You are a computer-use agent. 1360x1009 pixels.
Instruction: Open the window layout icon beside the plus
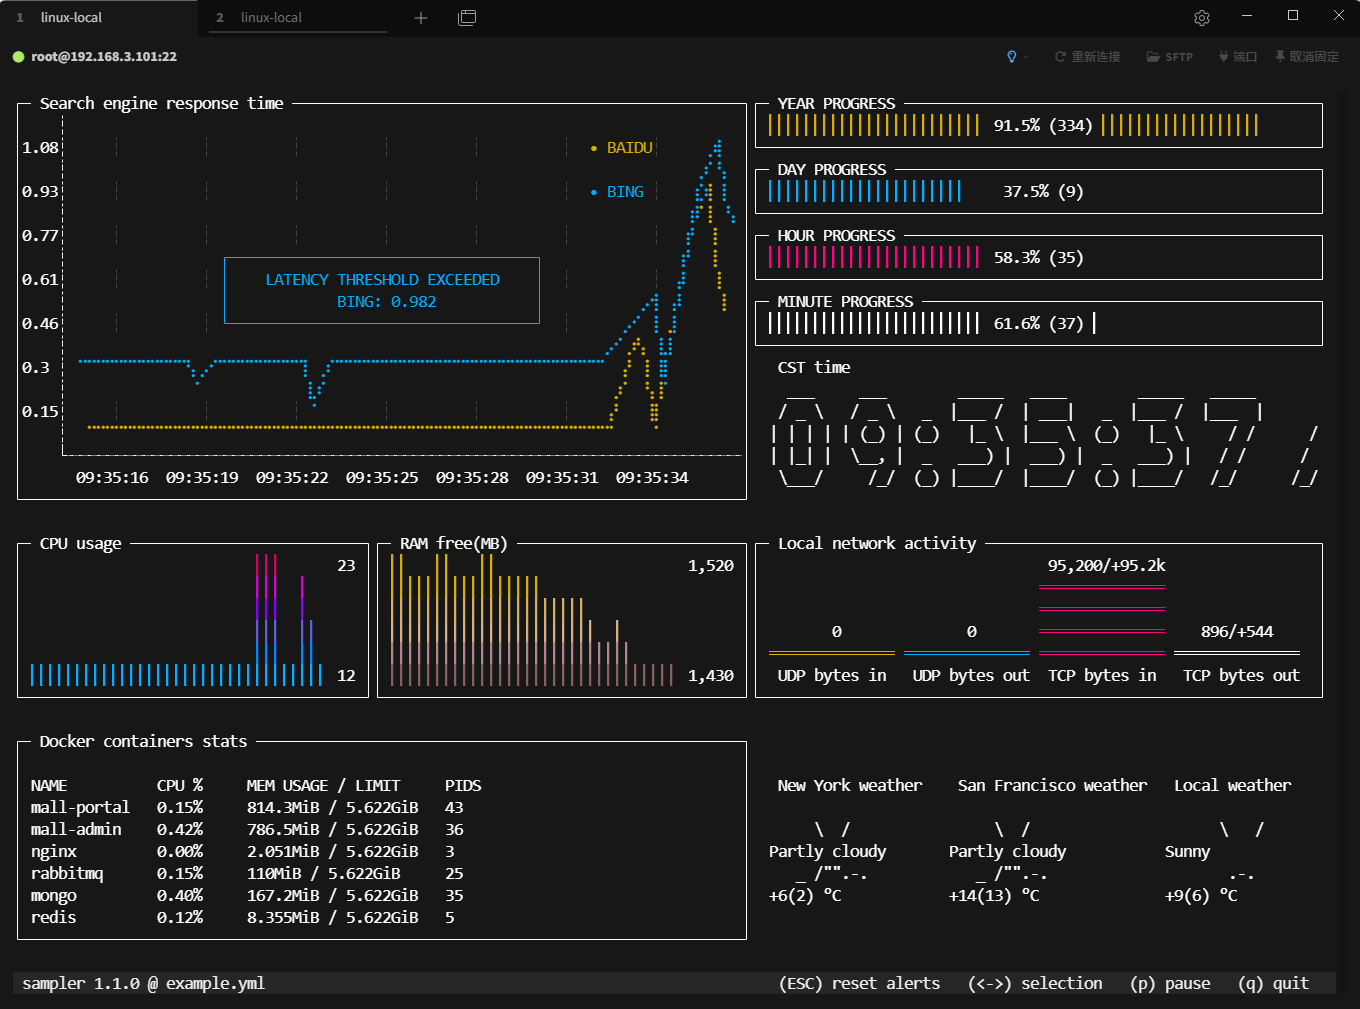(x=467, y=18)
